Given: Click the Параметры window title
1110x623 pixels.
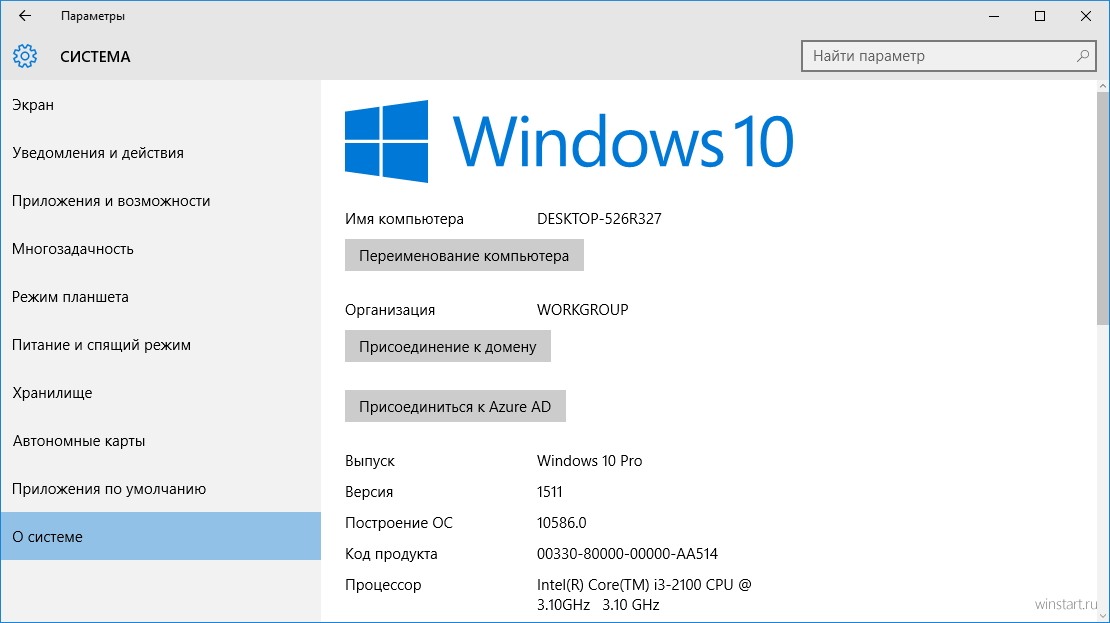Looking at the screenshot, I should (x=93, y=16).
